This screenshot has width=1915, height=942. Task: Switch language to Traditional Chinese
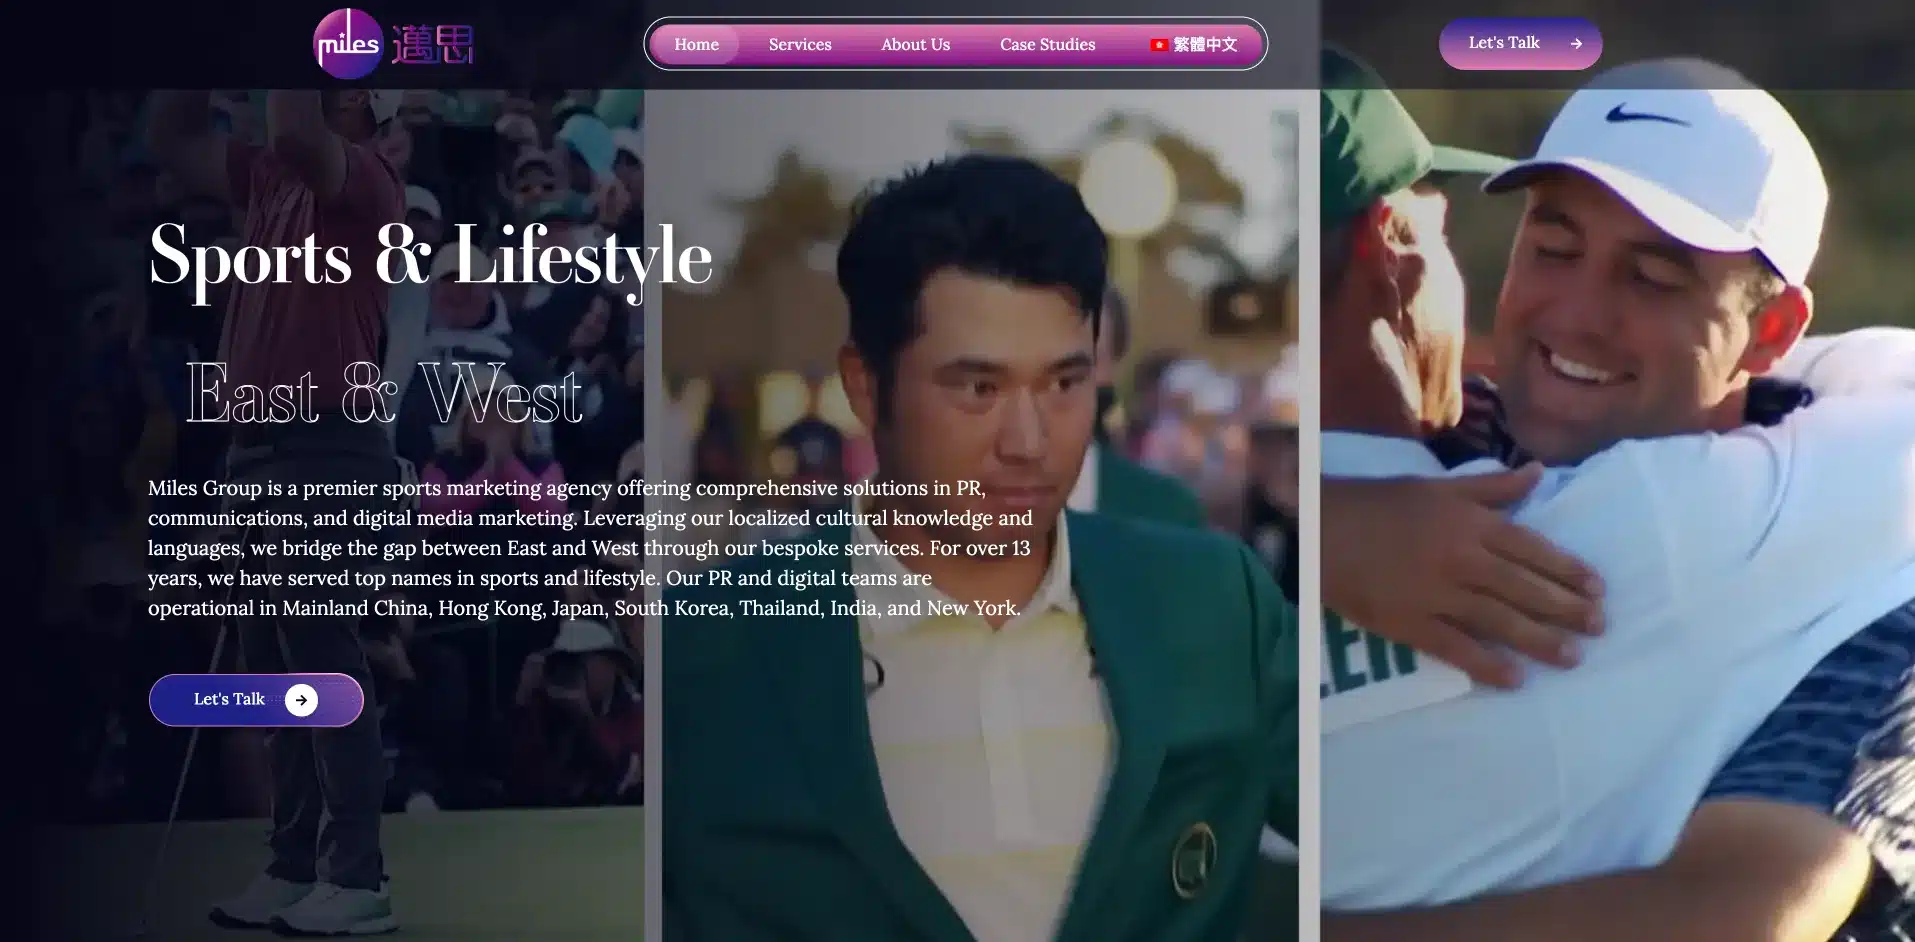[1194, 45]
